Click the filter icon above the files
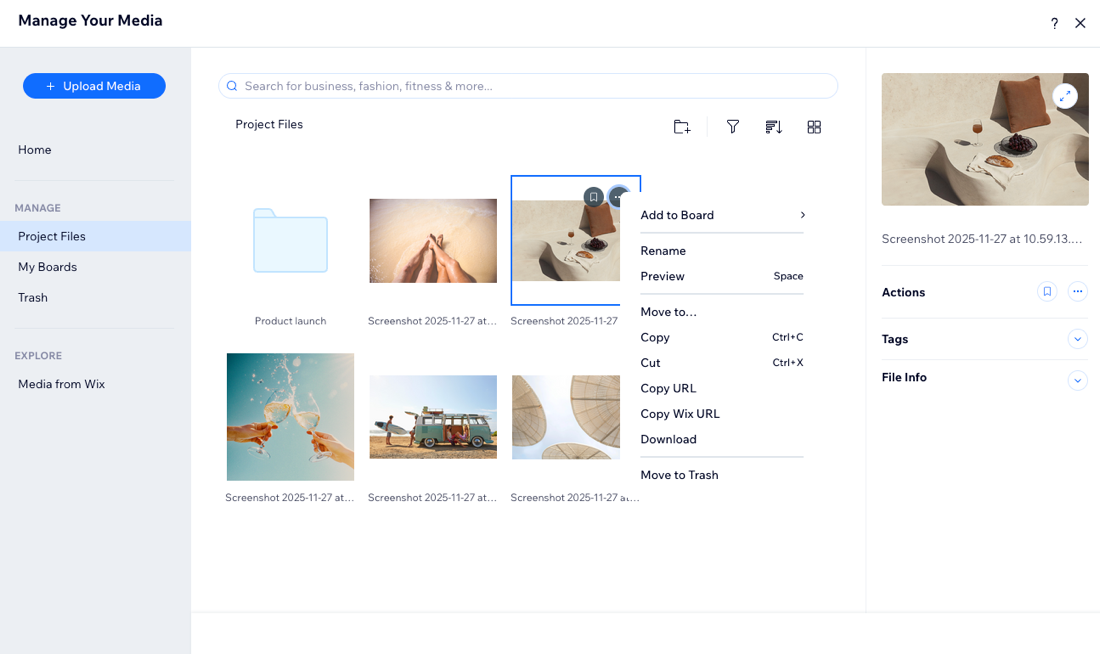Image resolution: width=1100 pixels, height=654 pixels. tap(733, 127)
